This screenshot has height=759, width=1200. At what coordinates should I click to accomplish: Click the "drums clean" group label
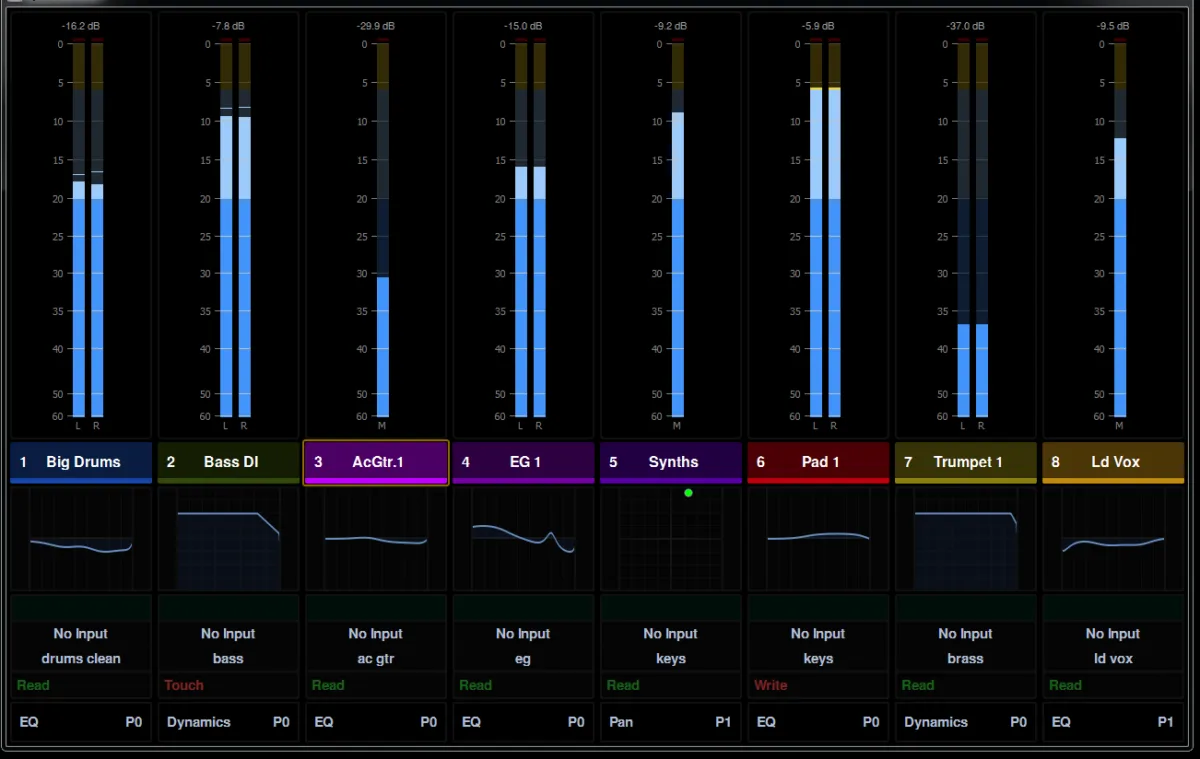click(81, 659)
